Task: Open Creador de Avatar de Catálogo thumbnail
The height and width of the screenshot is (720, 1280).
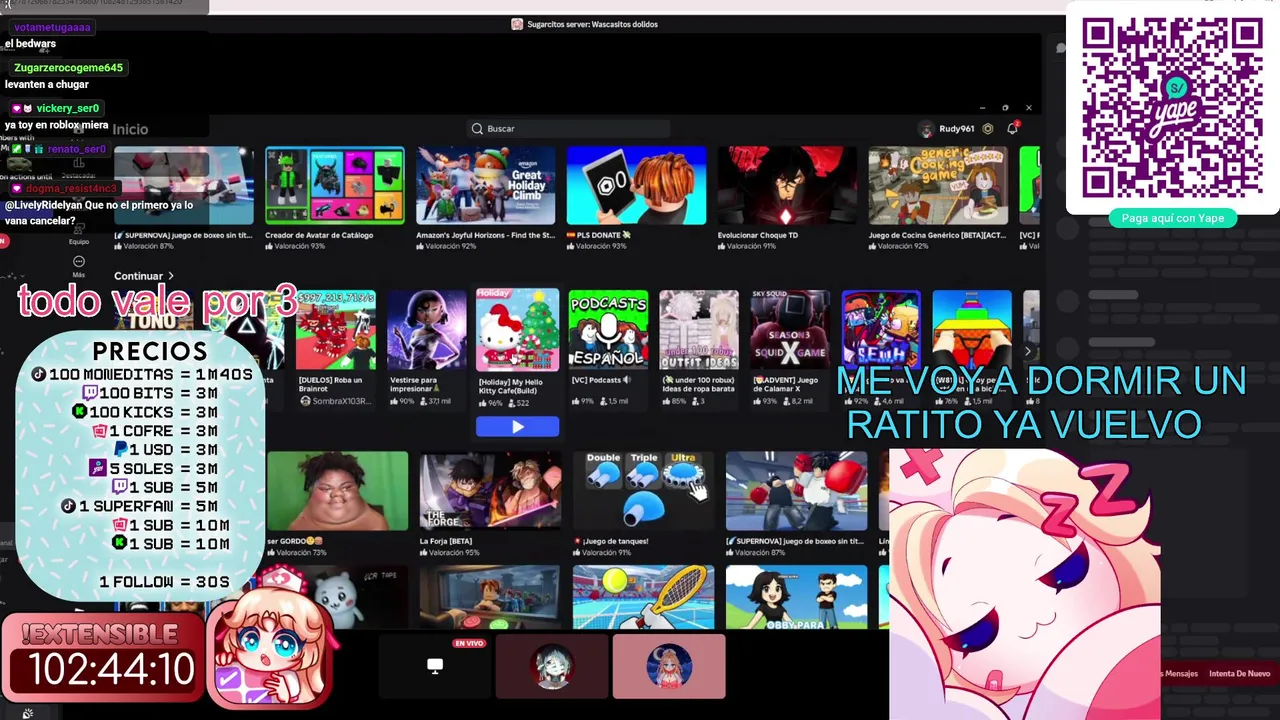Action: [335, 186]
